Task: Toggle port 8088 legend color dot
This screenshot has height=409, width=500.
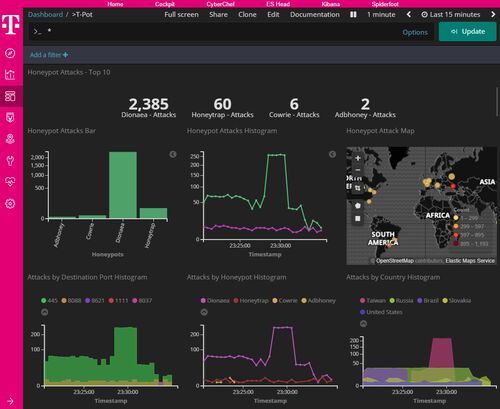Action: (x=64, y=301)
